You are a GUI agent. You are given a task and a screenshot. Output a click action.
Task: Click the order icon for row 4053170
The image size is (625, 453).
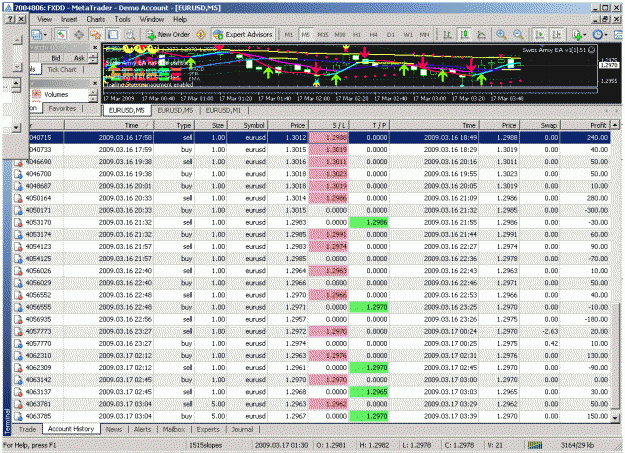pos(18,223)
